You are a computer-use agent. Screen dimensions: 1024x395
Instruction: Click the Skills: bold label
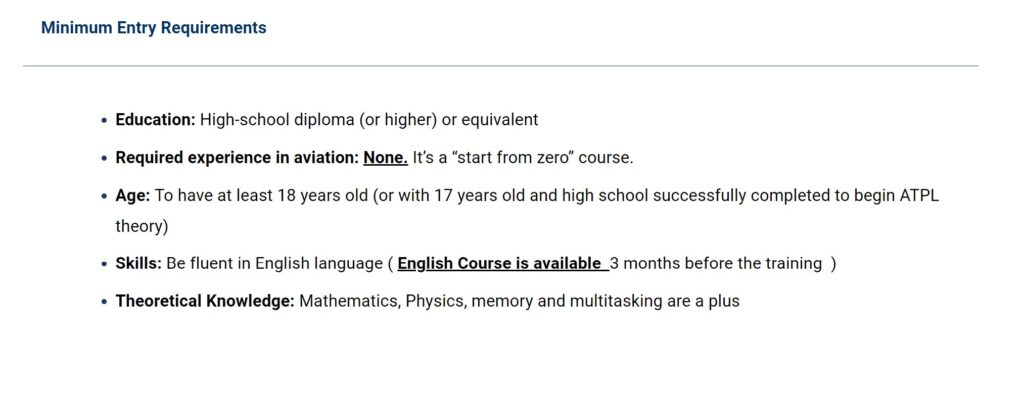point(138,264)
